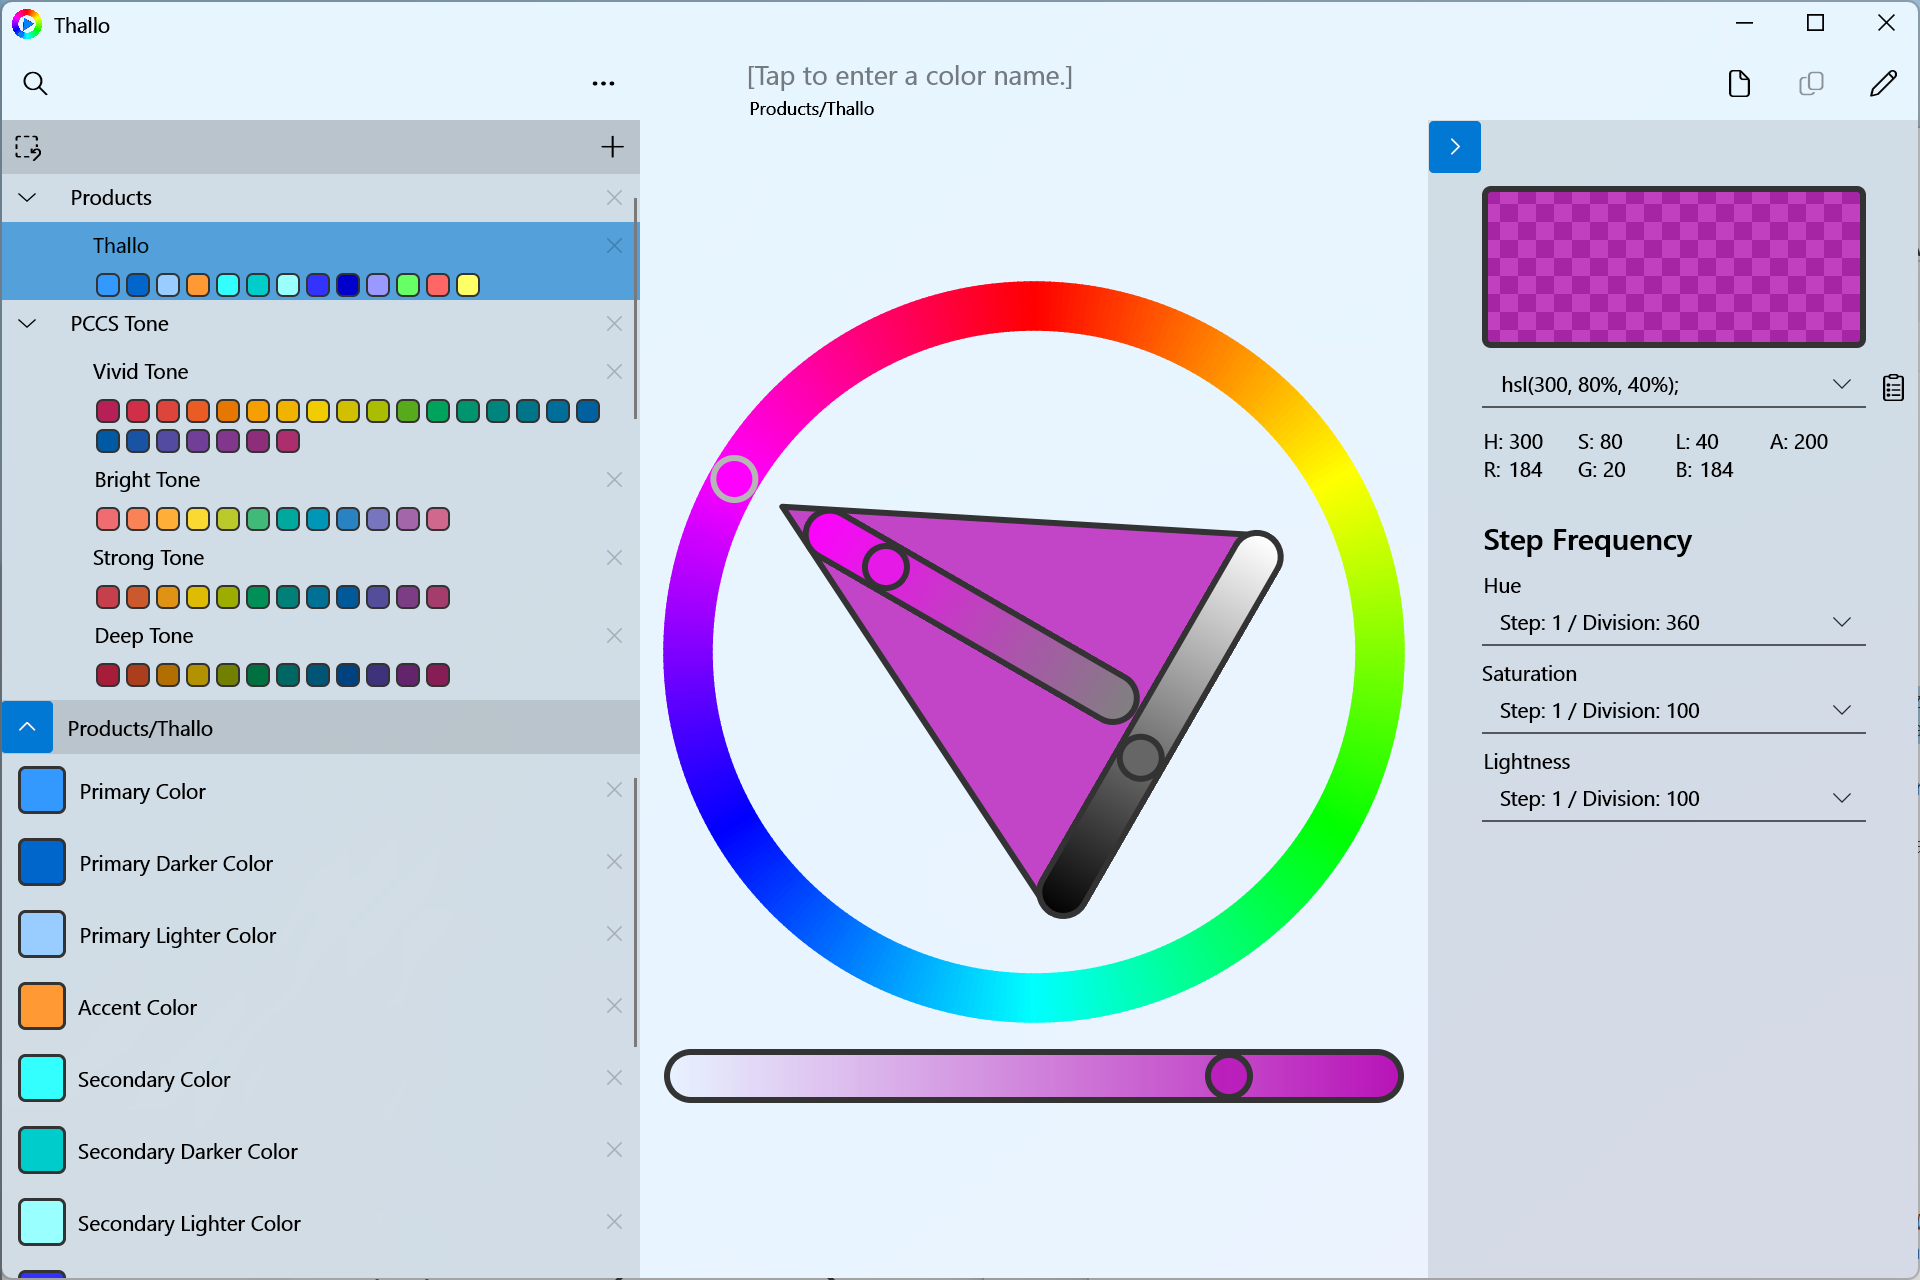
Task: Open the three-dots more options menu
Action: pyautogui.click(x=603, y=83)
